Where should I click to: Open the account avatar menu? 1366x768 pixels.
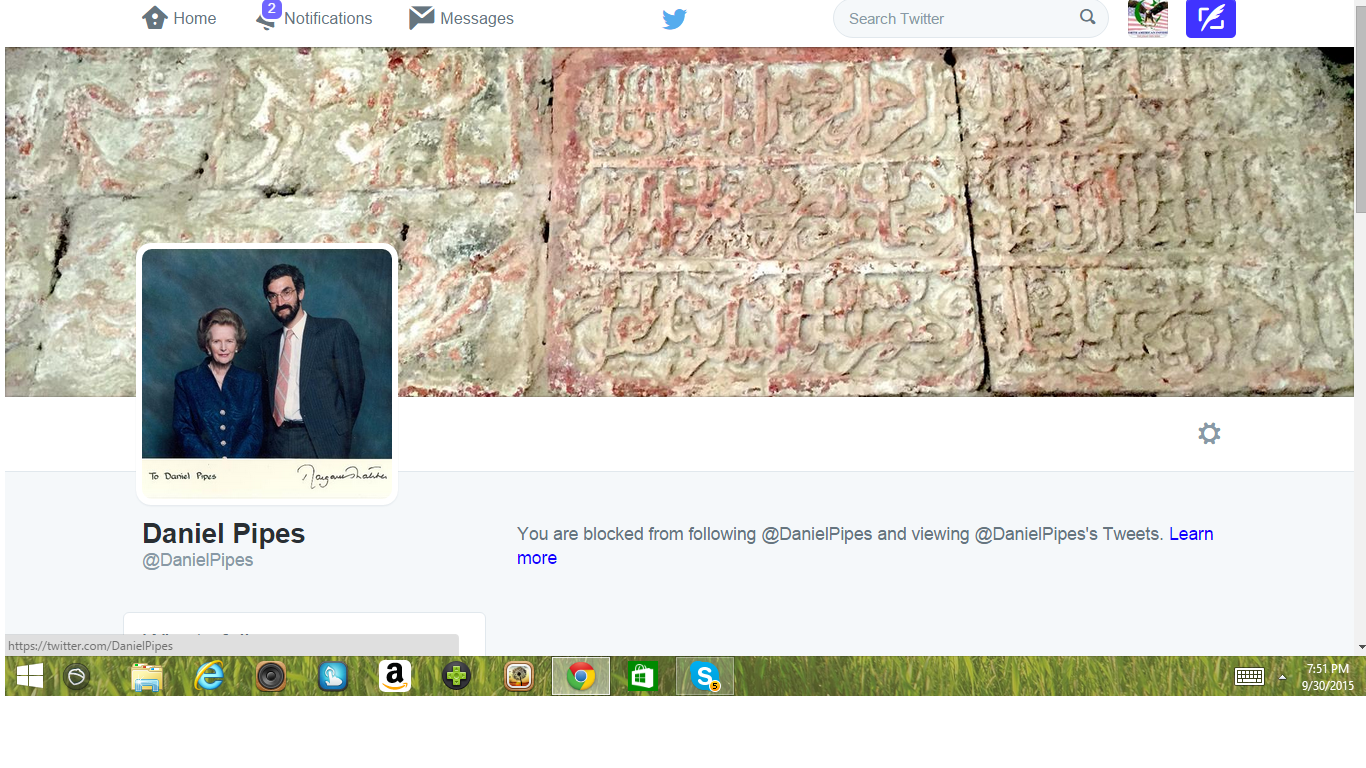tap(1147, 18)
